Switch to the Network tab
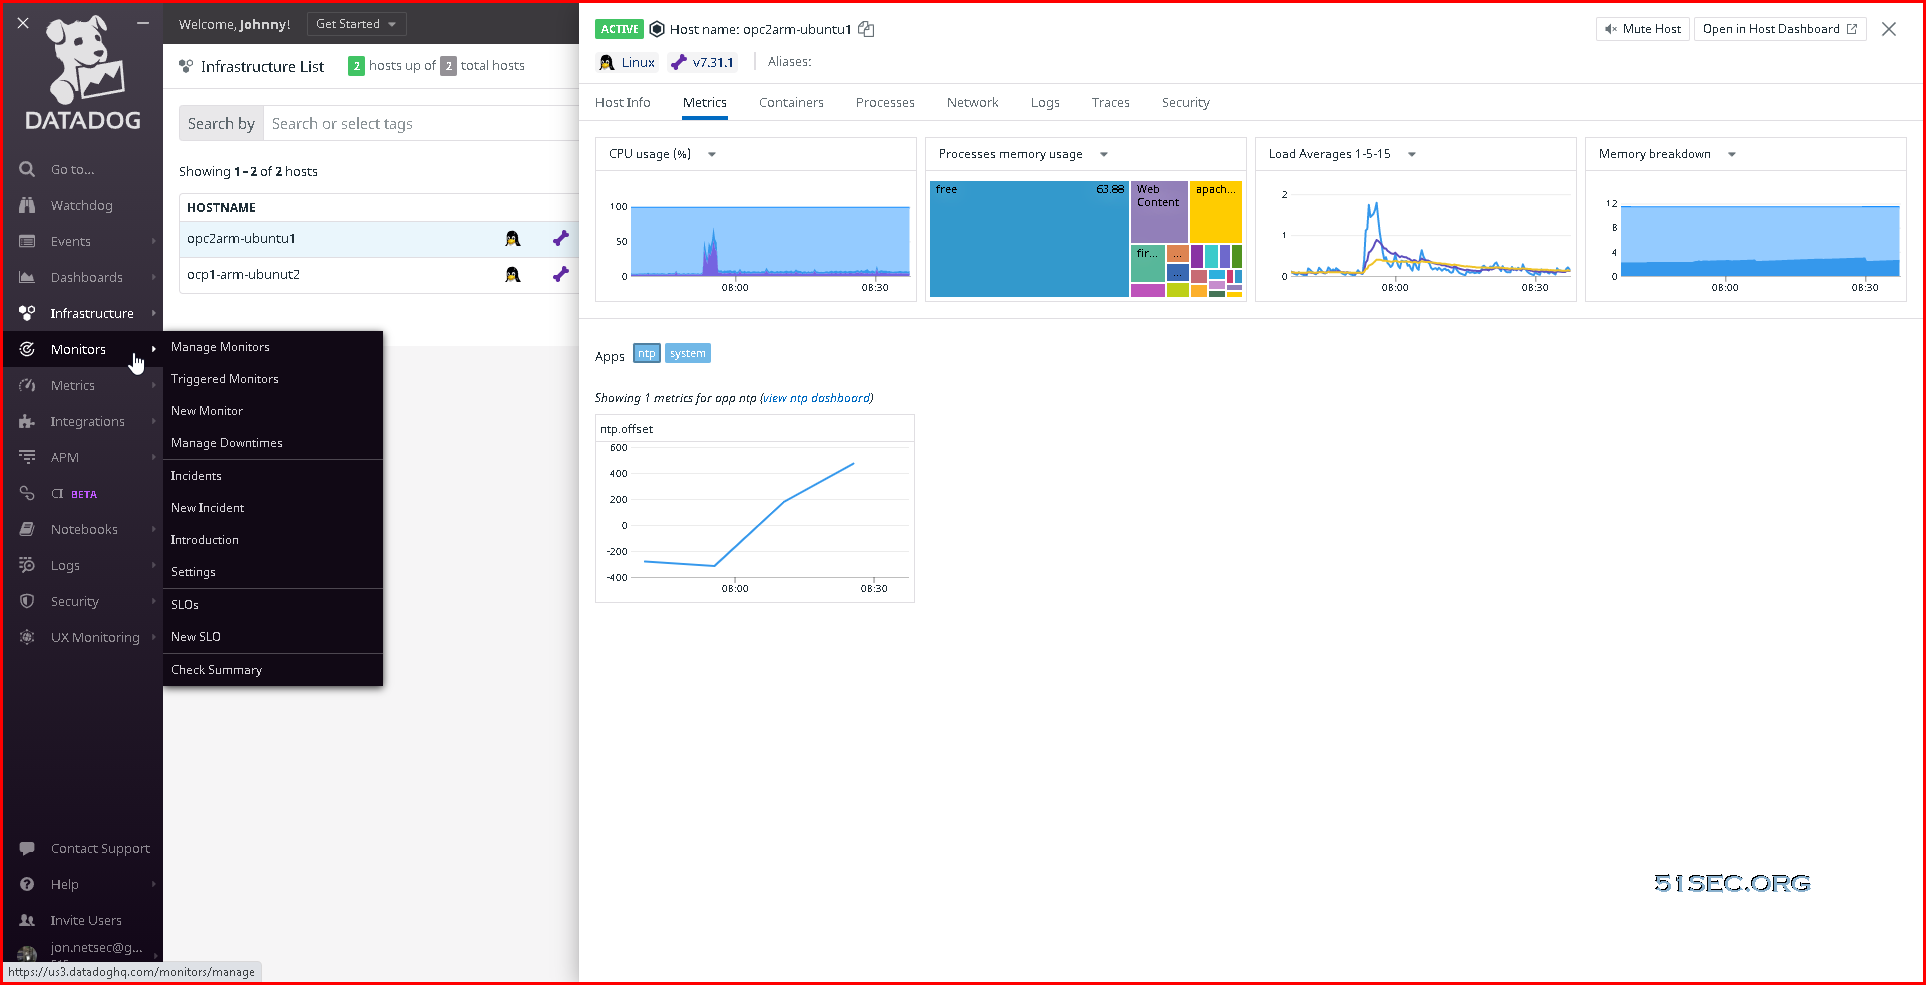The height and width of the screenshot is (985, 1926). 973,103
